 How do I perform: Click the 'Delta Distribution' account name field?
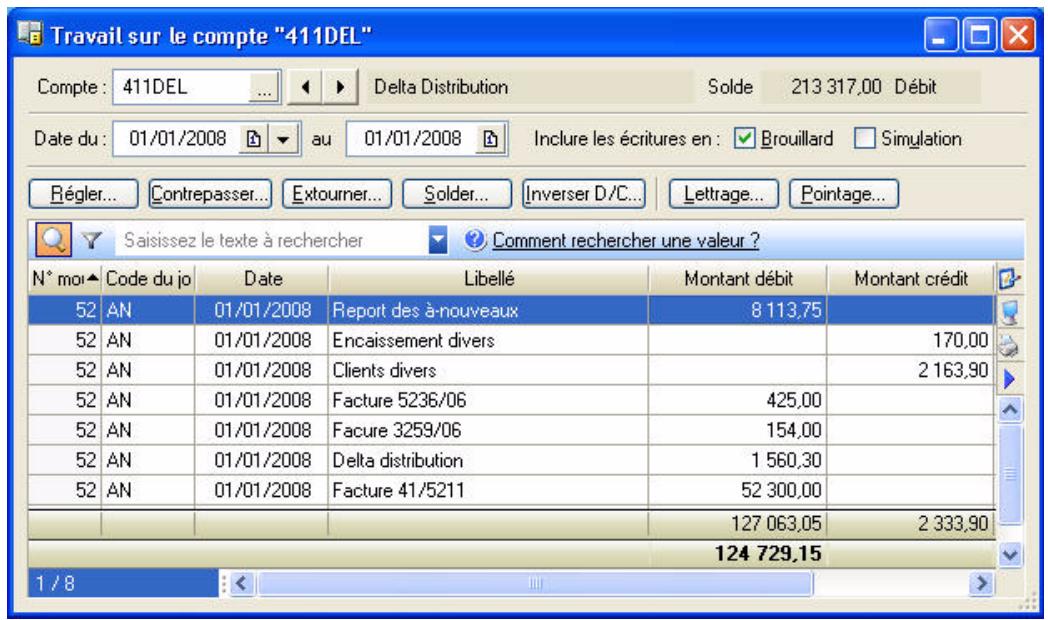pyautogui.click(x=530, y=87)
